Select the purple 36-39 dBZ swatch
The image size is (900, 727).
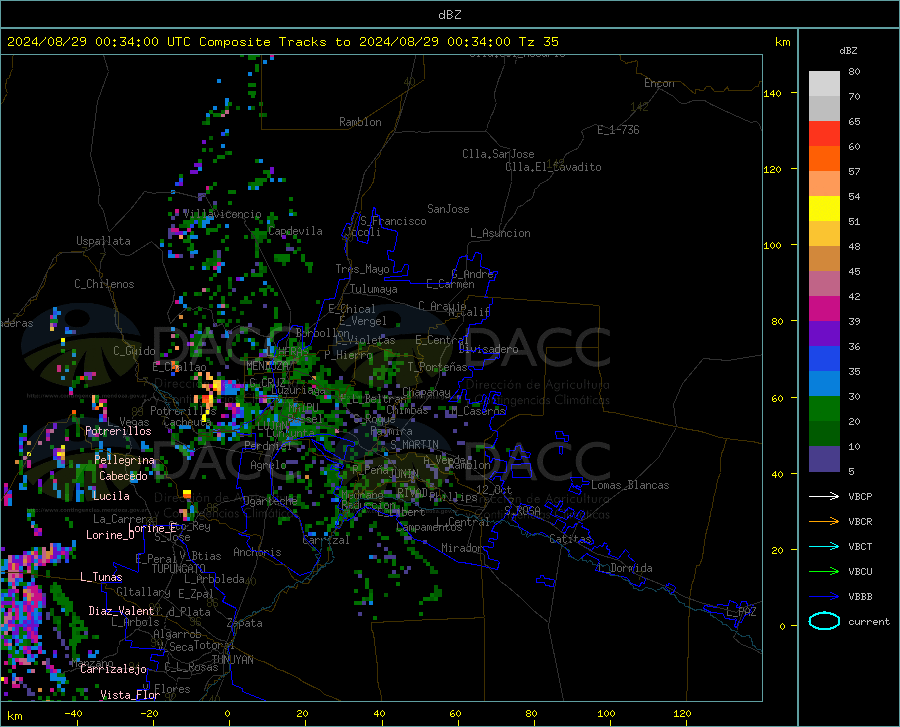[x=824, y=334]
